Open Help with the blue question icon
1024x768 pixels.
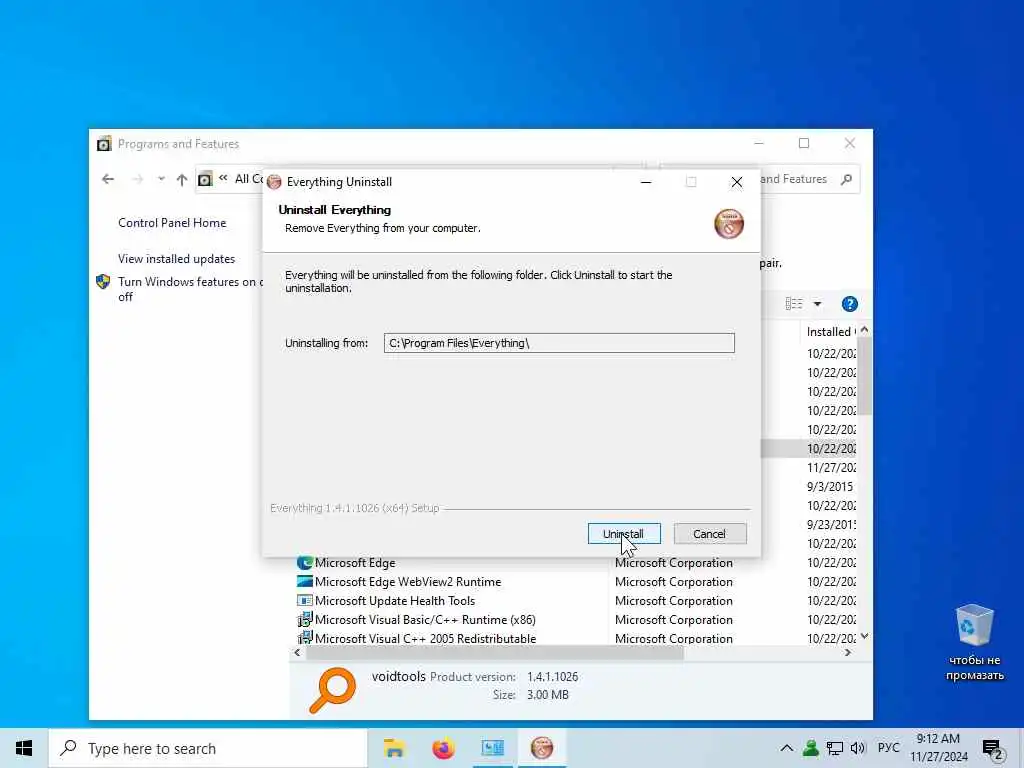[850, 304]
